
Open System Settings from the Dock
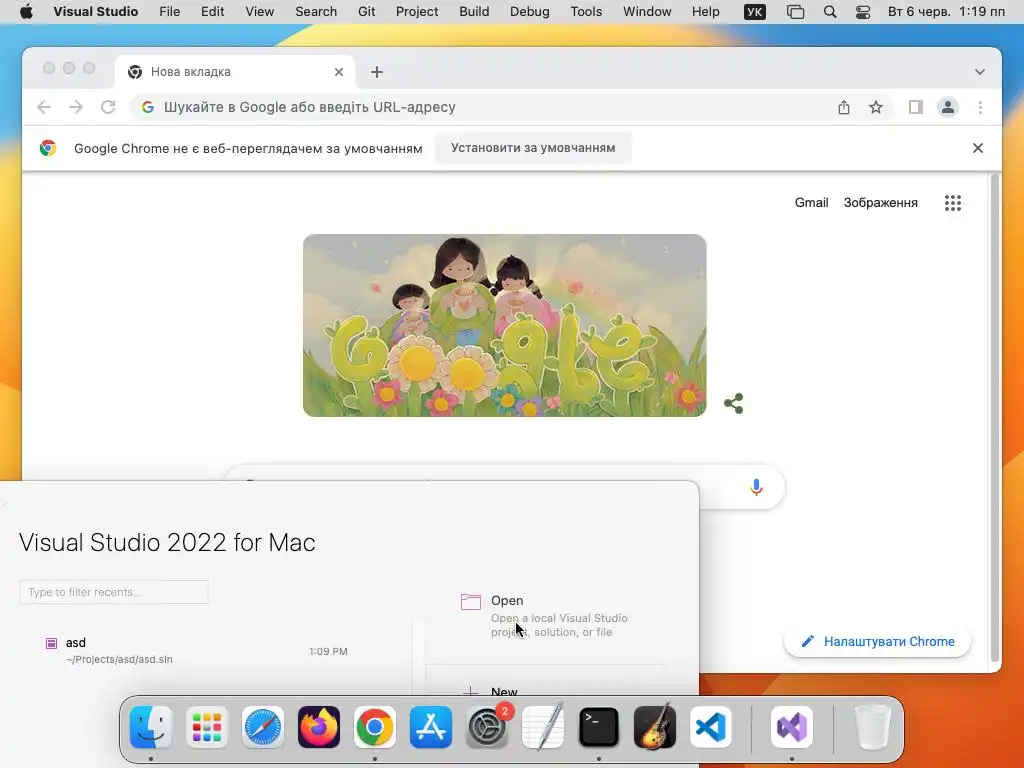click(487, 727)
